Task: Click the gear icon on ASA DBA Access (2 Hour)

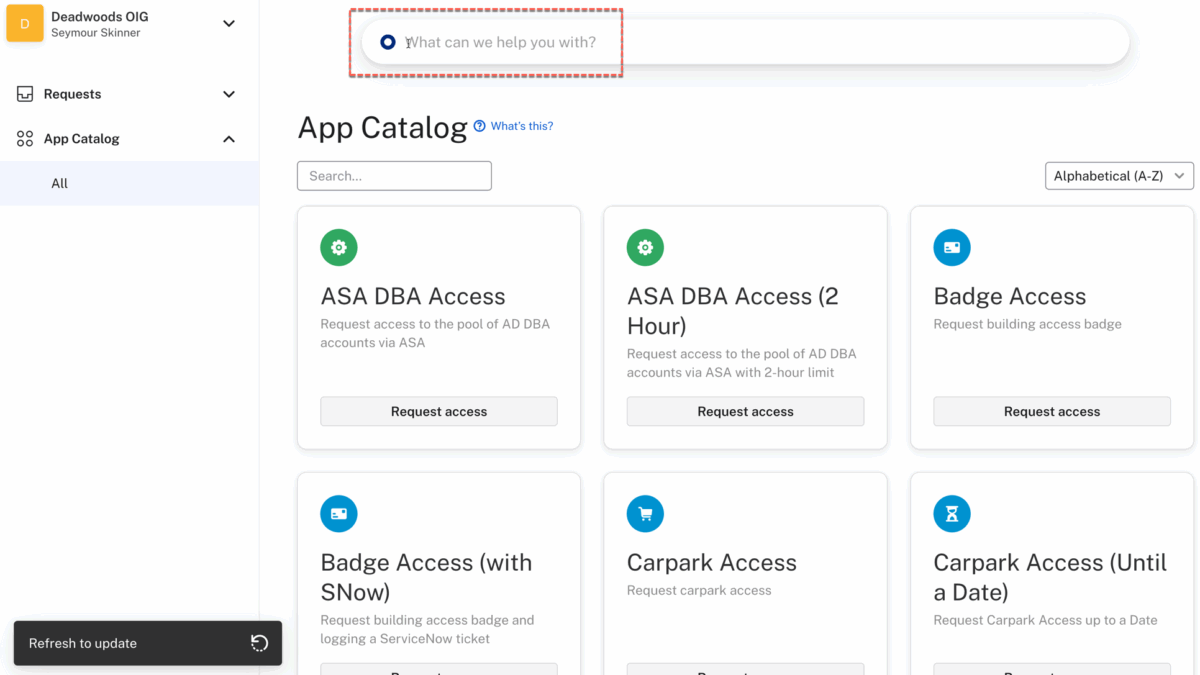Action: tap(645, 247)
